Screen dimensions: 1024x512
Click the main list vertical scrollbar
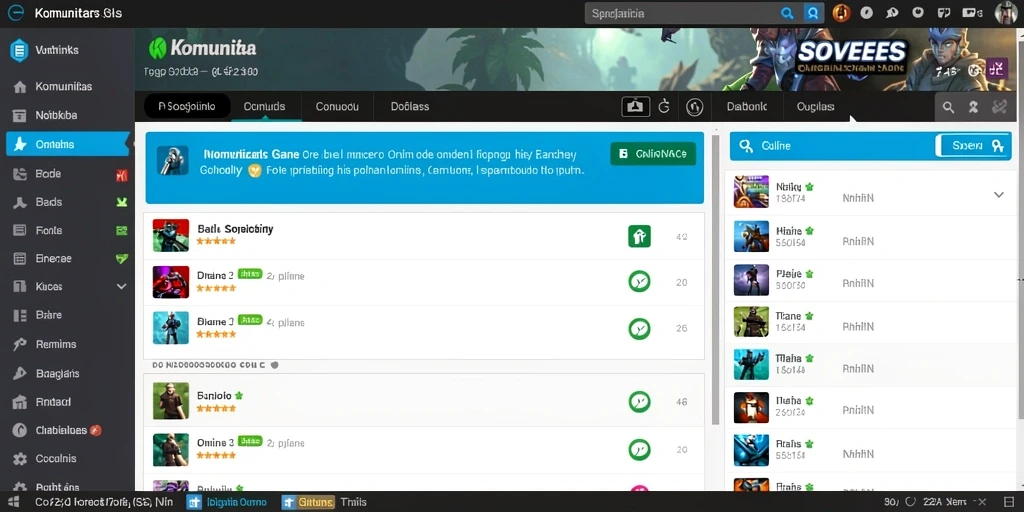coord(715,281)
